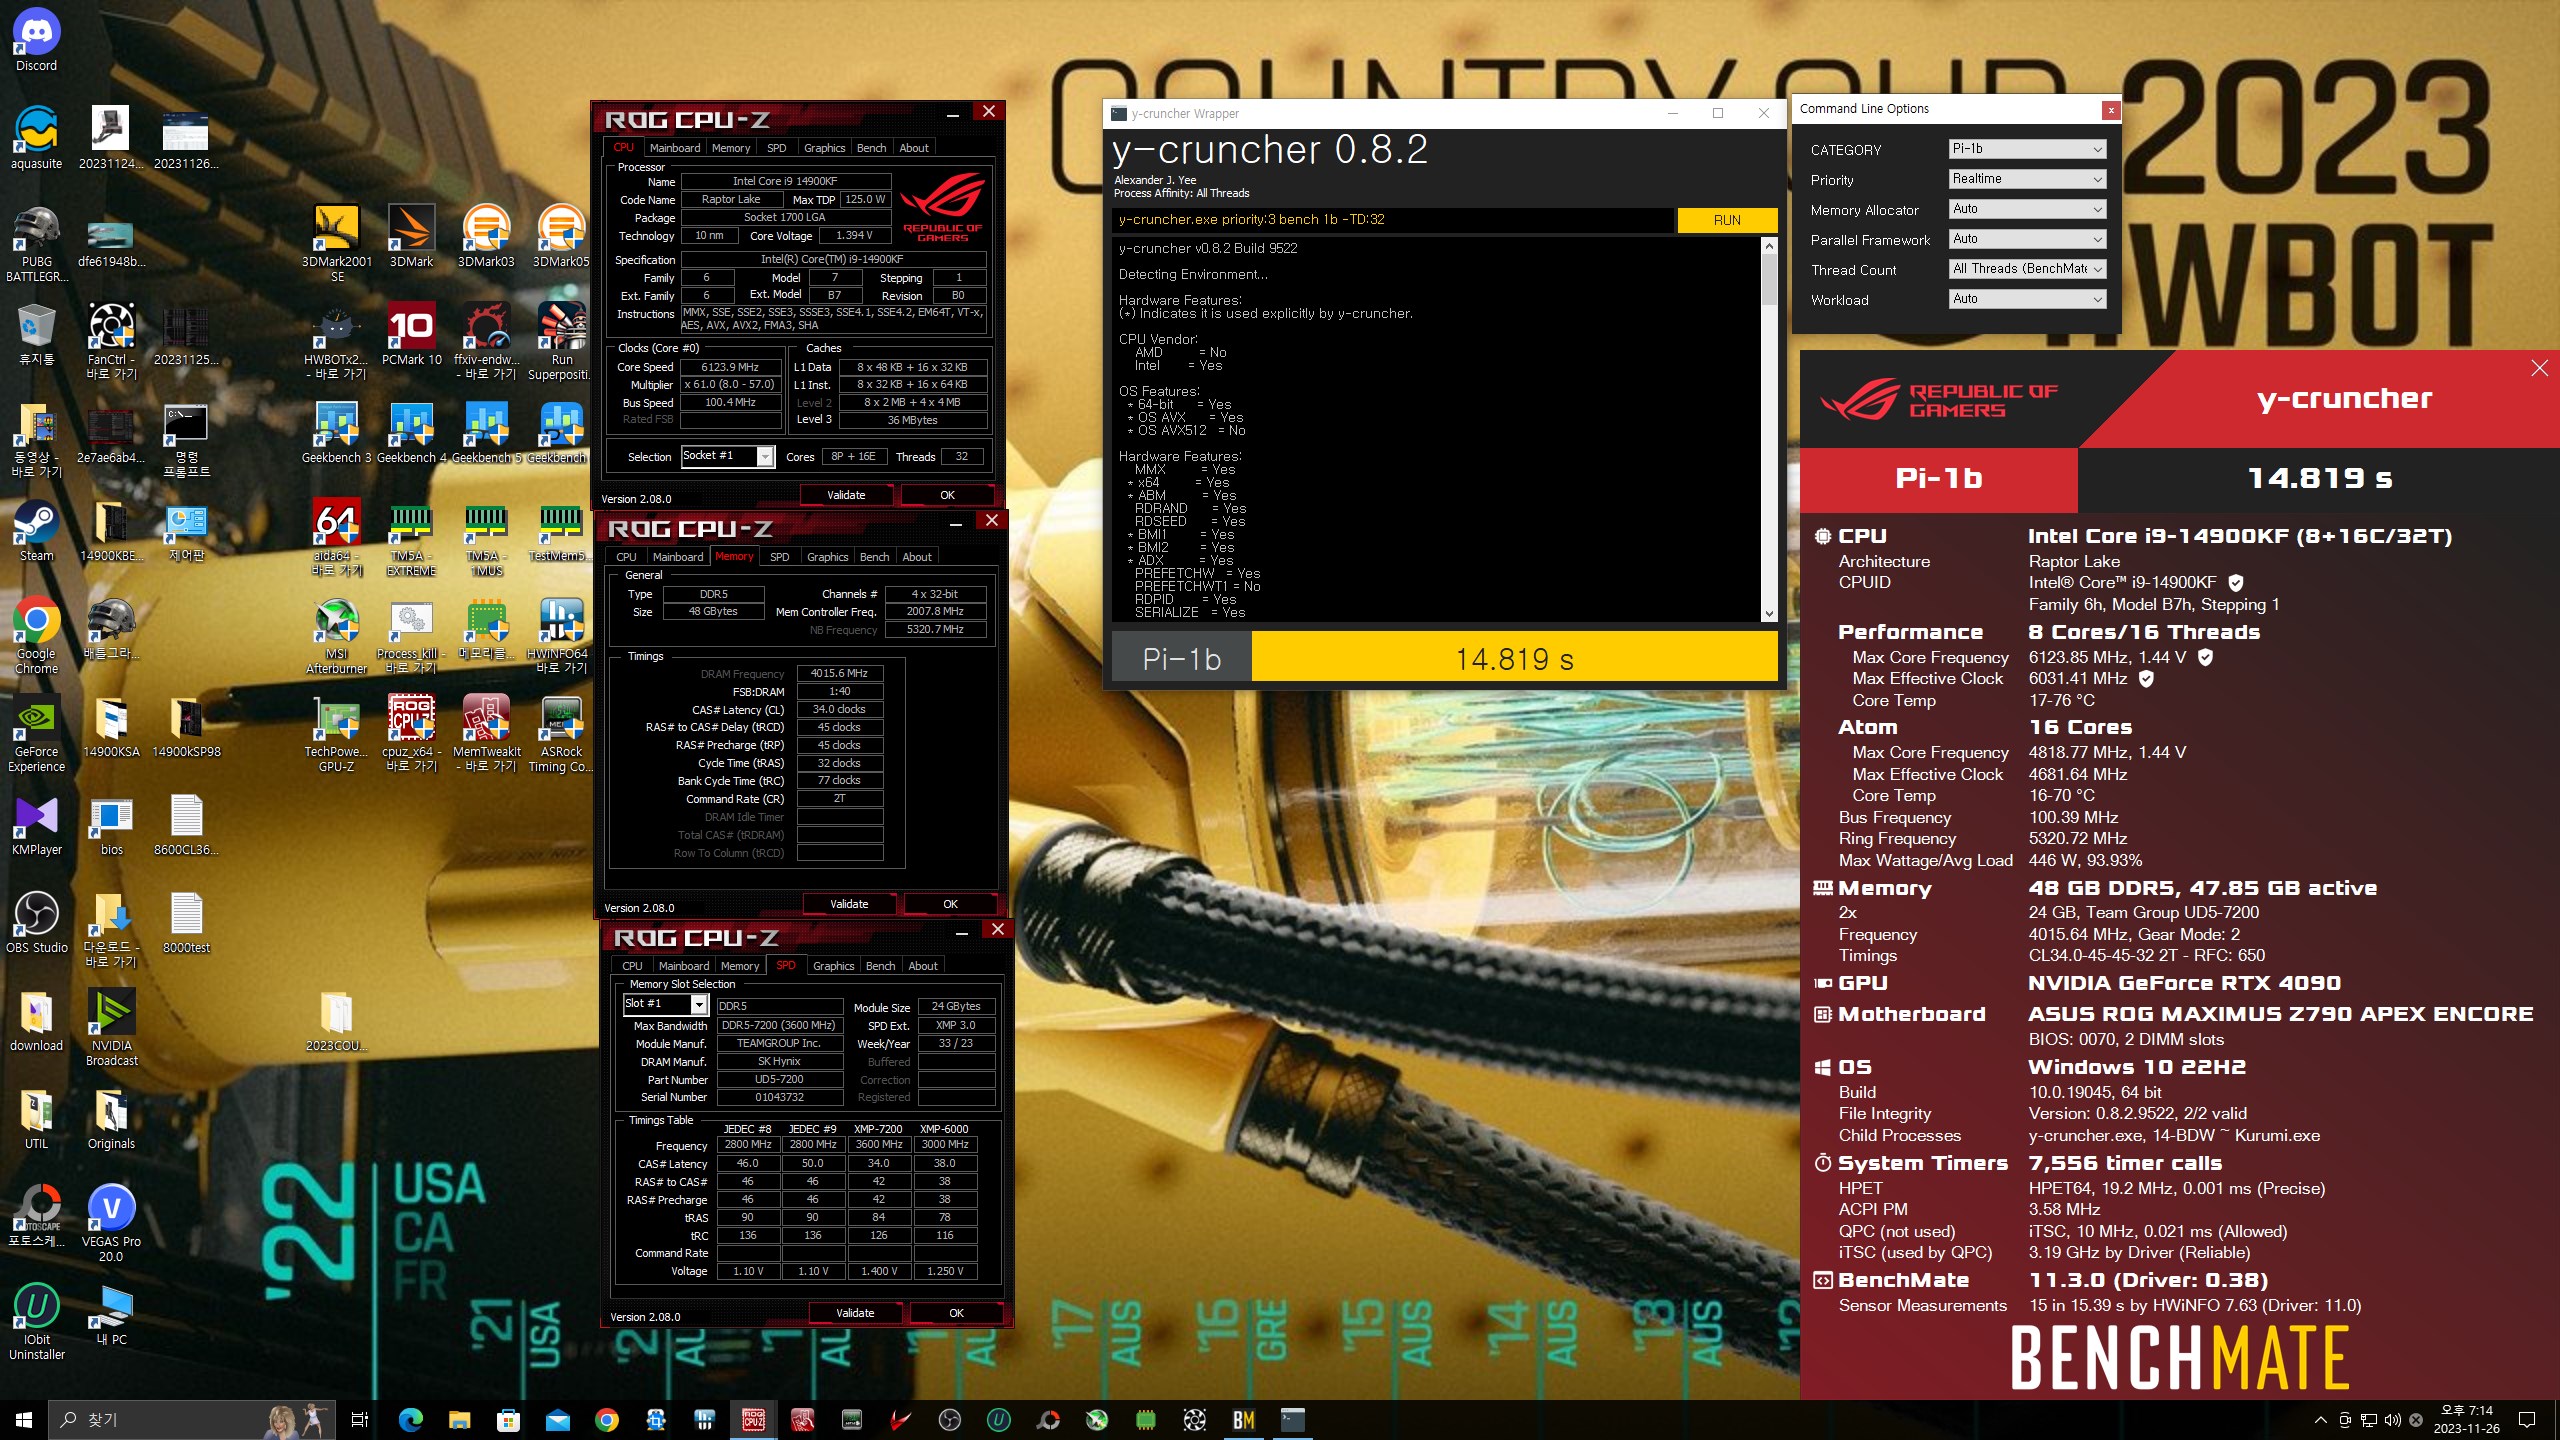The width and height of the screenshot is (2560, 1440).
Task: Open Geekbench 3 desktop icon
Action: [x=337, y=433]
